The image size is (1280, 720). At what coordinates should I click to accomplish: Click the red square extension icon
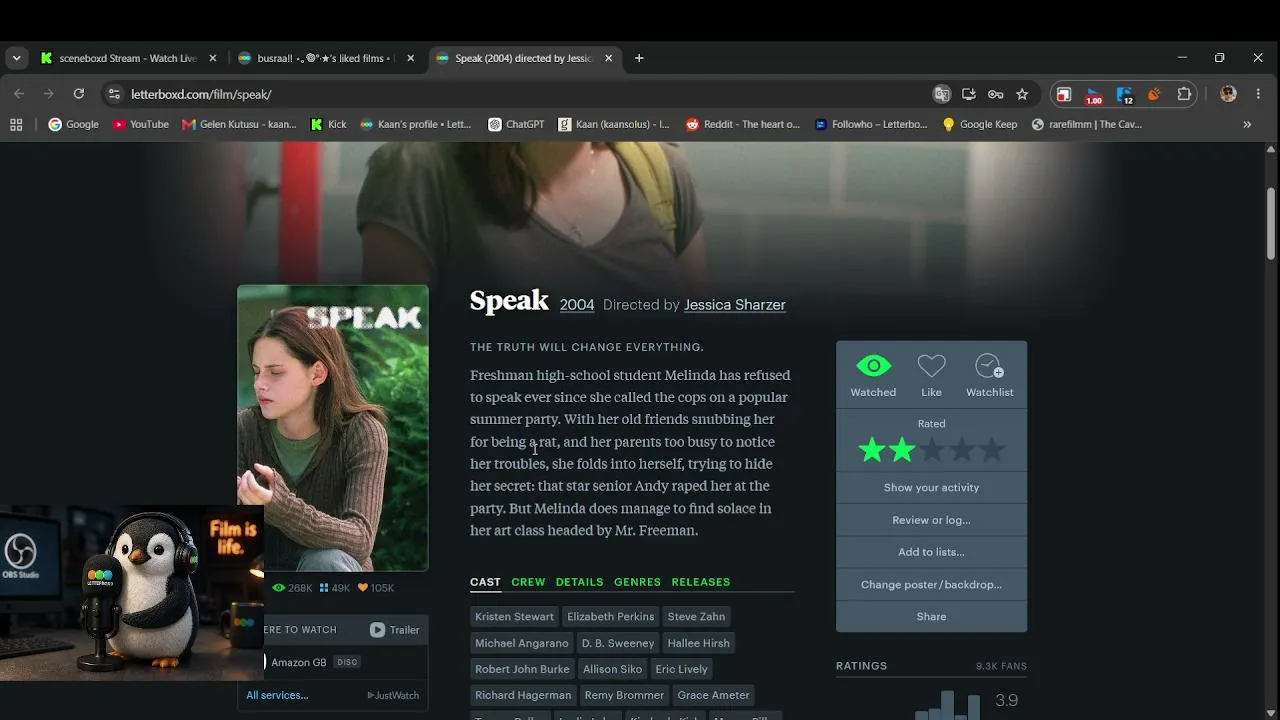pyautogui.click(x=1064, y=94)
